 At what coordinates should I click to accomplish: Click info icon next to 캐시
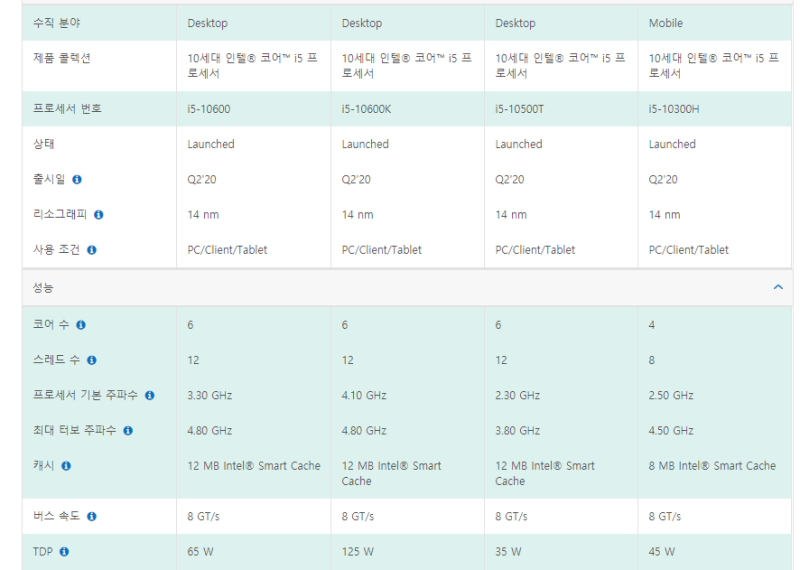(x=66, y=466)
